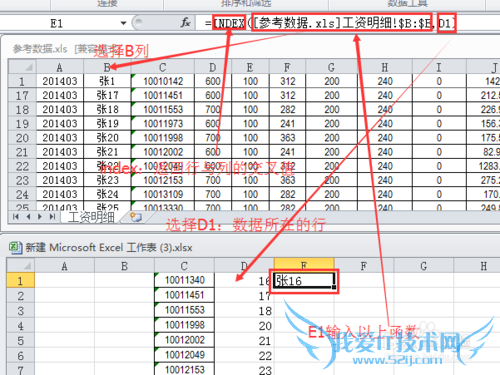Image resolution: width=500 pixels, height=375 pixels.
Task: Click the Excel file icon beside 新建 Microsoft Excel
Action: 15,247
